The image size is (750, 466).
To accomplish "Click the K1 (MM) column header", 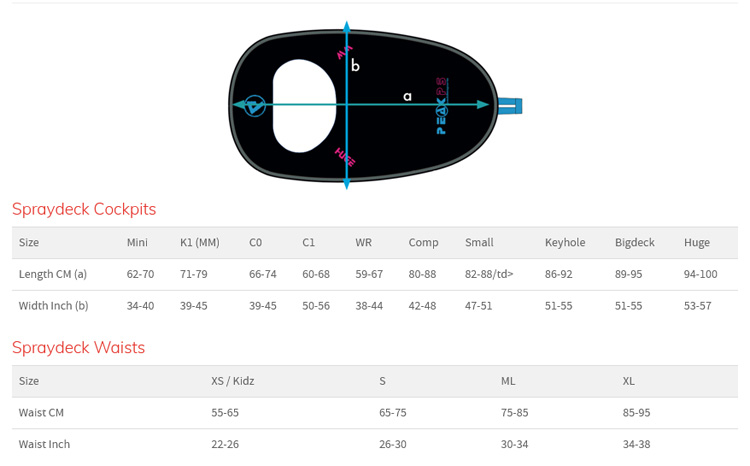I will pyautogui.click(x=200, y=243).
